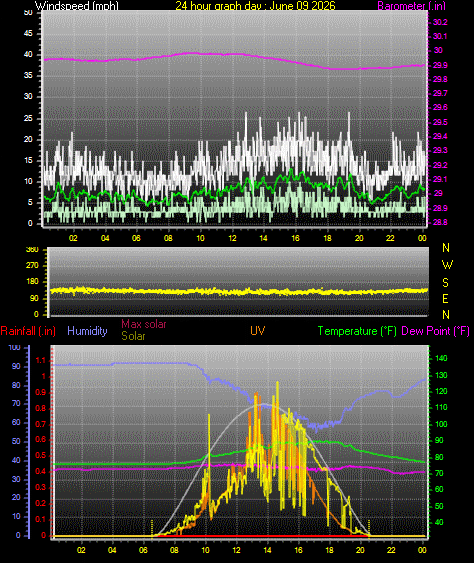Click the 0.8 rainfall axis value
Viewport: 474px width, 563px height.
pyautogui.click(x=41, y=408)
